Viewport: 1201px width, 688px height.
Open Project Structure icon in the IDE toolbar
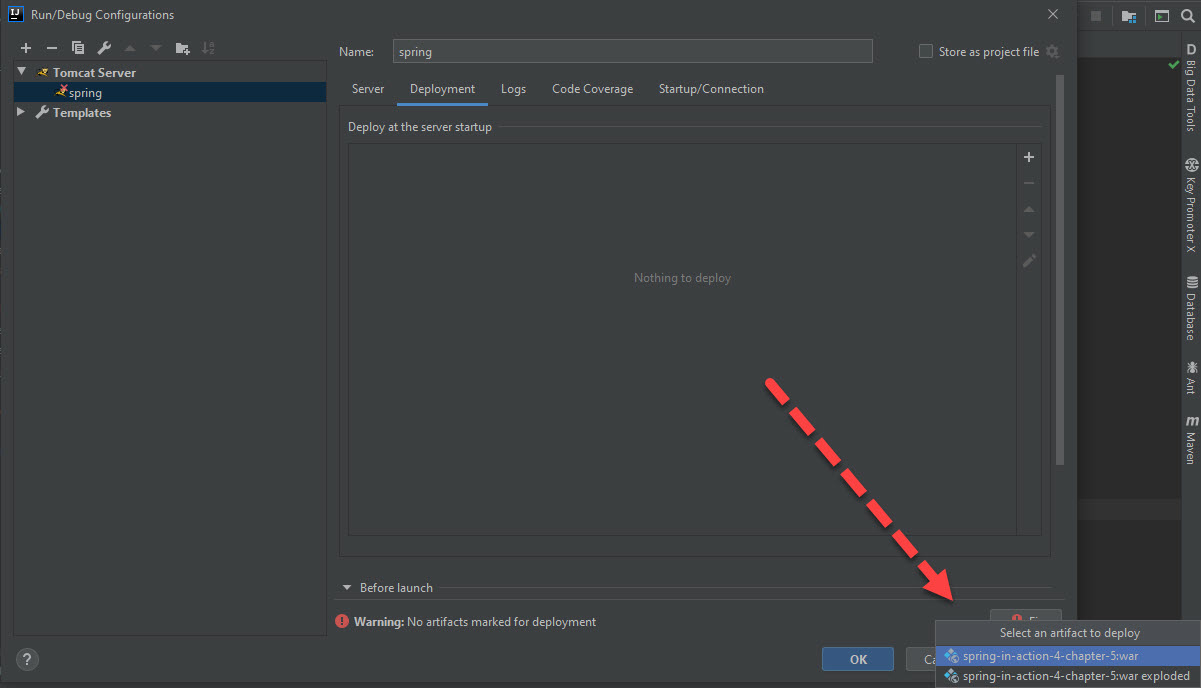[1128, 16]
